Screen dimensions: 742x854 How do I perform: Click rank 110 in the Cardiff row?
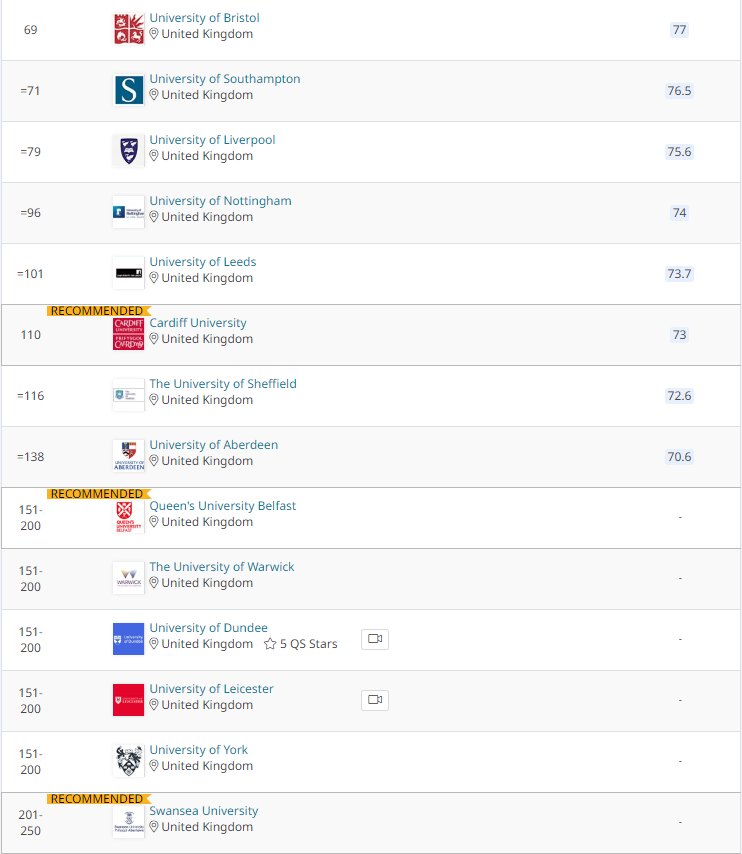[31, 334]
